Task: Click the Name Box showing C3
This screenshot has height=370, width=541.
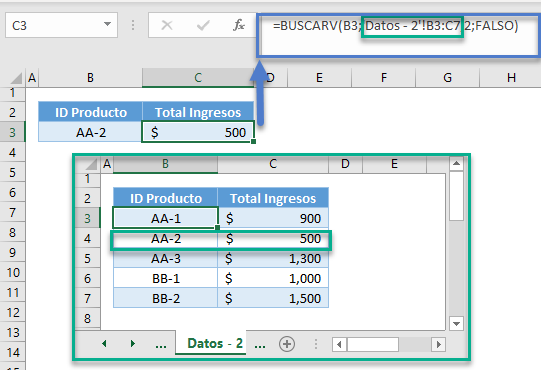Action: click(61, 25)
